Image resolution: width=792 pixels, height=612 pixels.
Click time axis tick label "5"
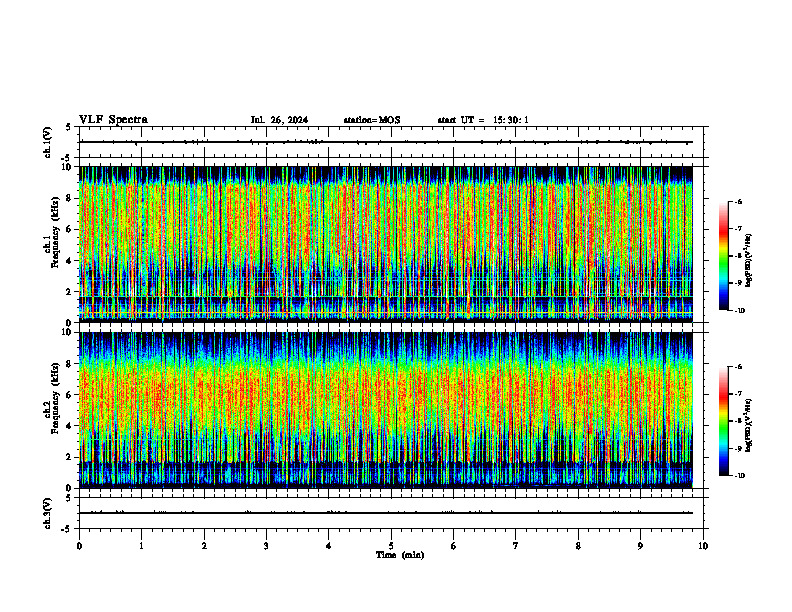[x=391, y=546]
